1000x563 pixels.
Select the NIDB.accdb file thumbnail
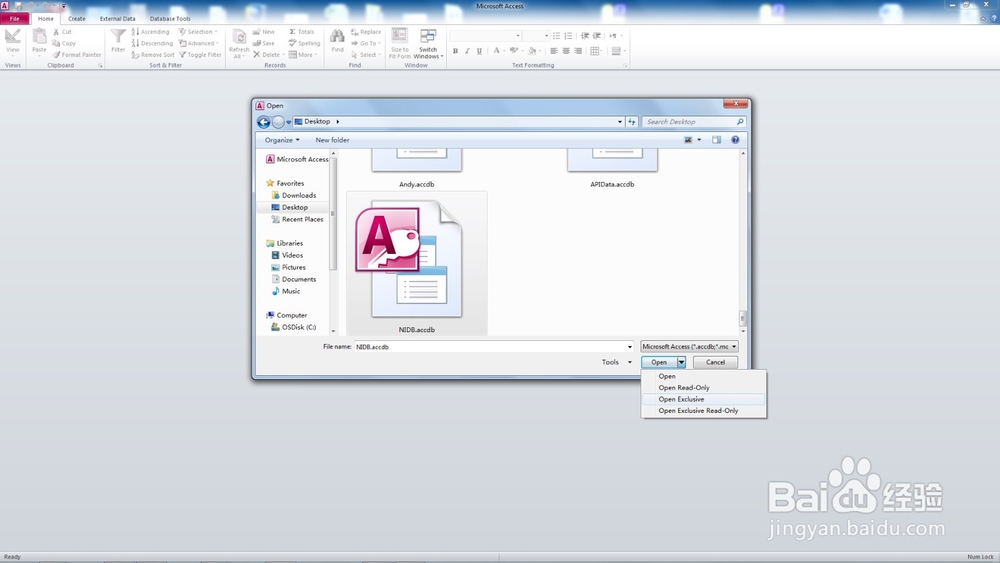tap(416, 263)
